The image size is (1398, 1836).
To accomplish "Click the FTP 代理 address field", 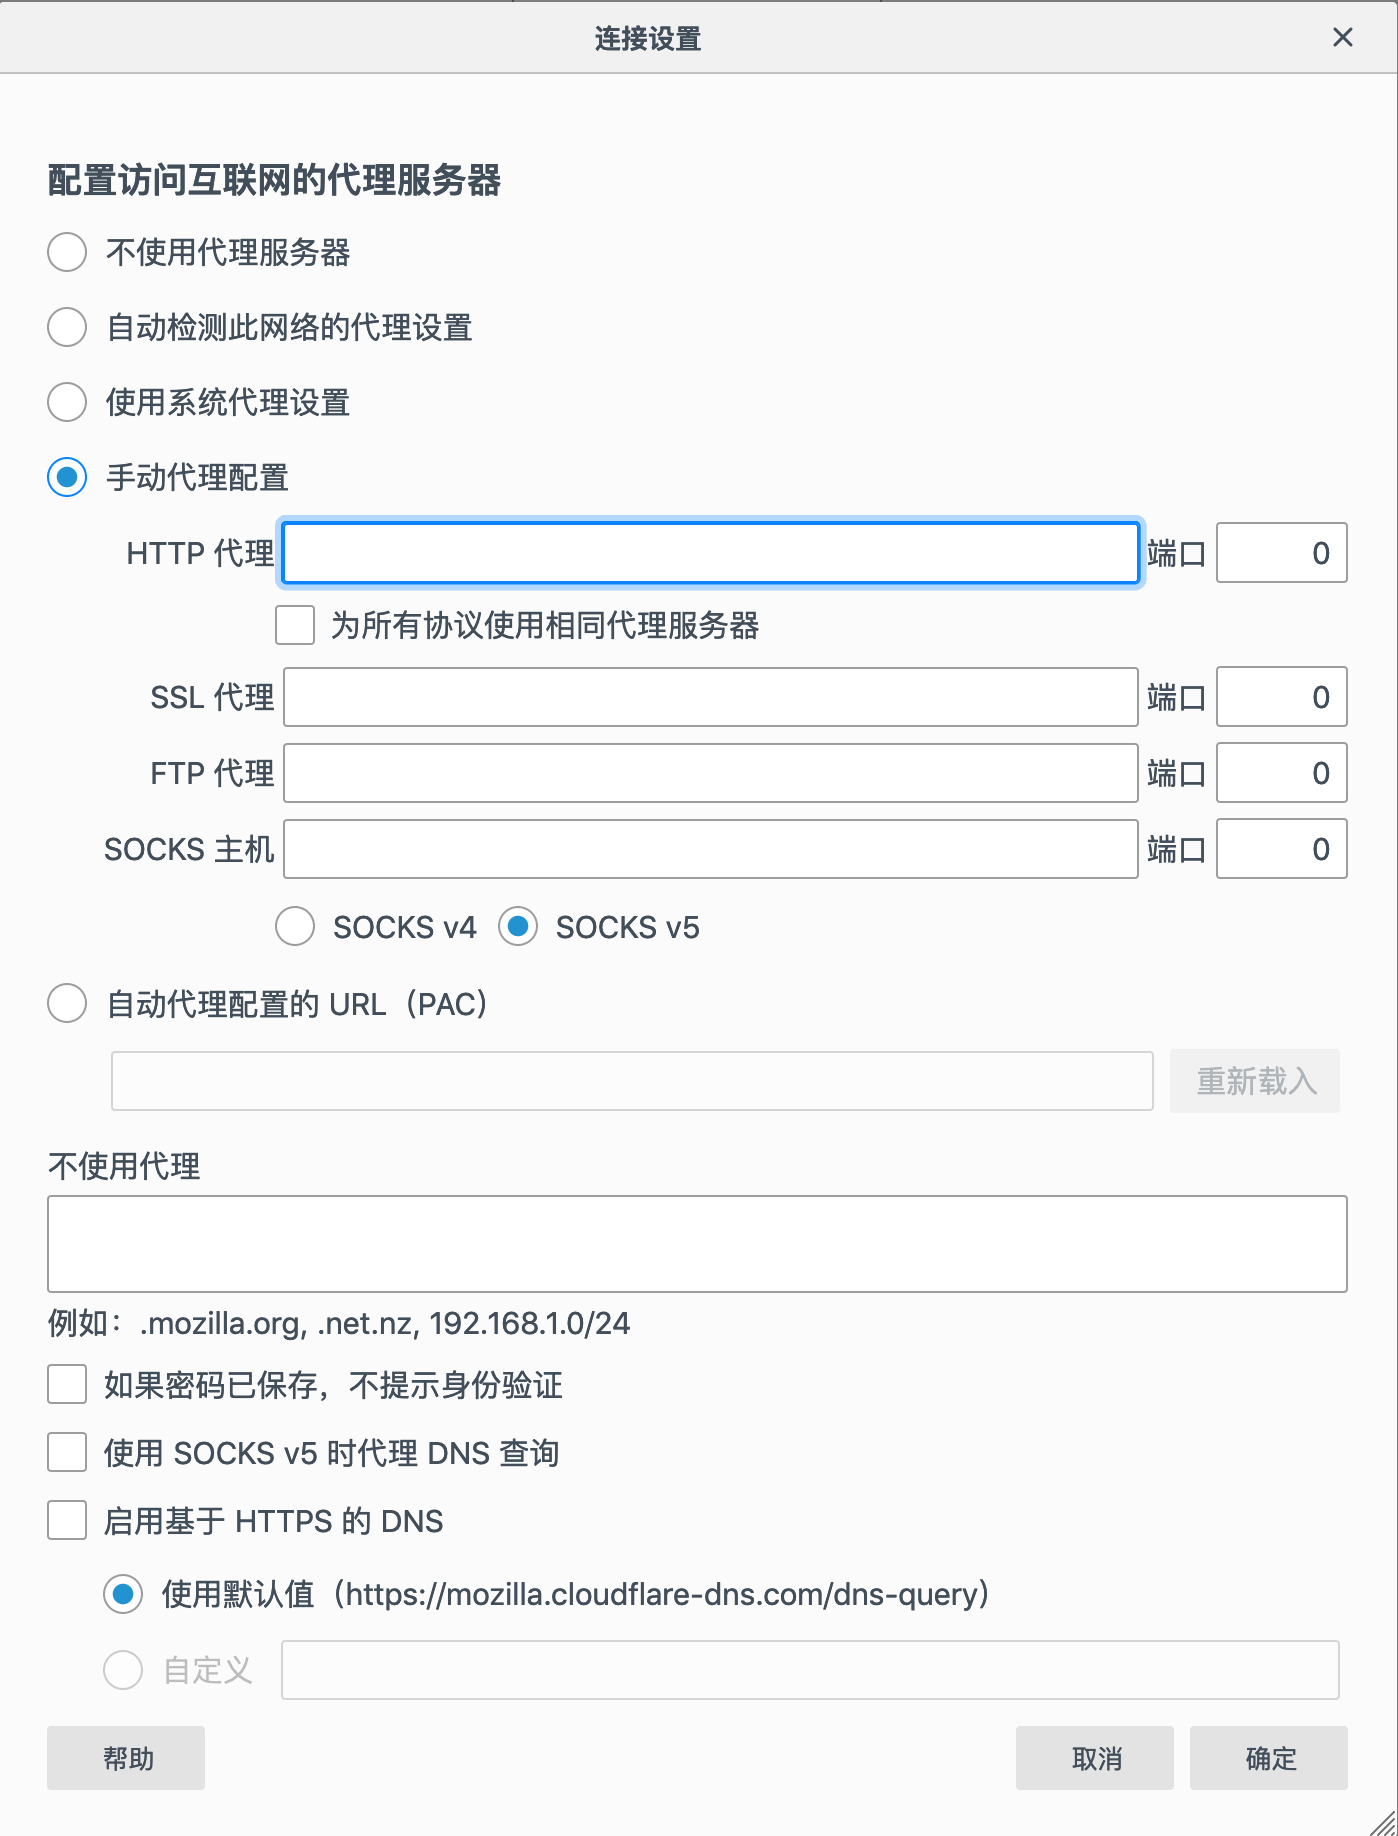I will pyautogui.click(x=710, y=773).
